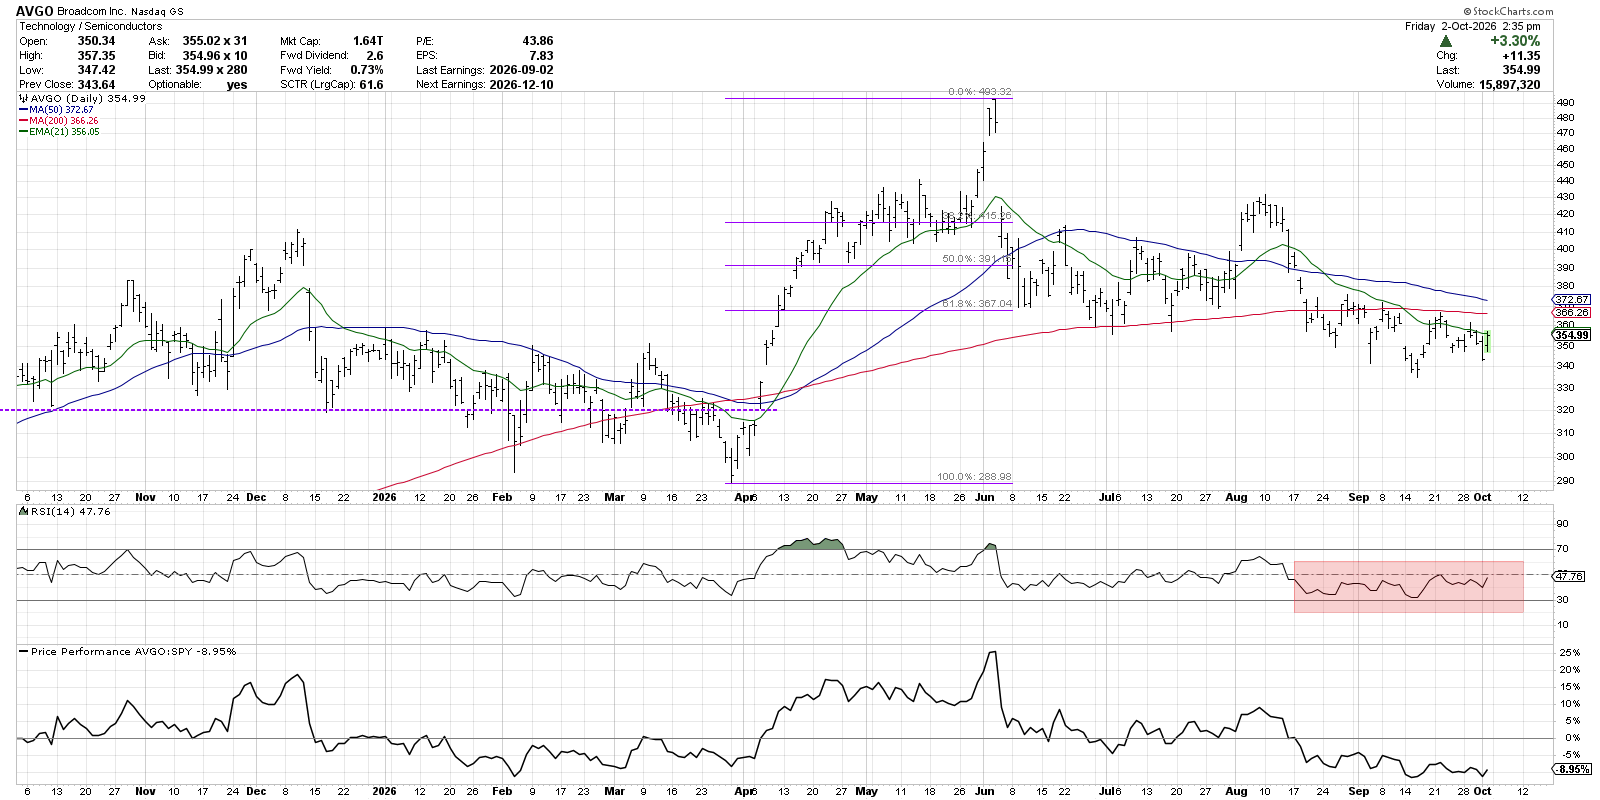Viewport: 1600px width, 800px height.
Task: Select the Chg value +11.35
Action: click(x=1522, y=56)
